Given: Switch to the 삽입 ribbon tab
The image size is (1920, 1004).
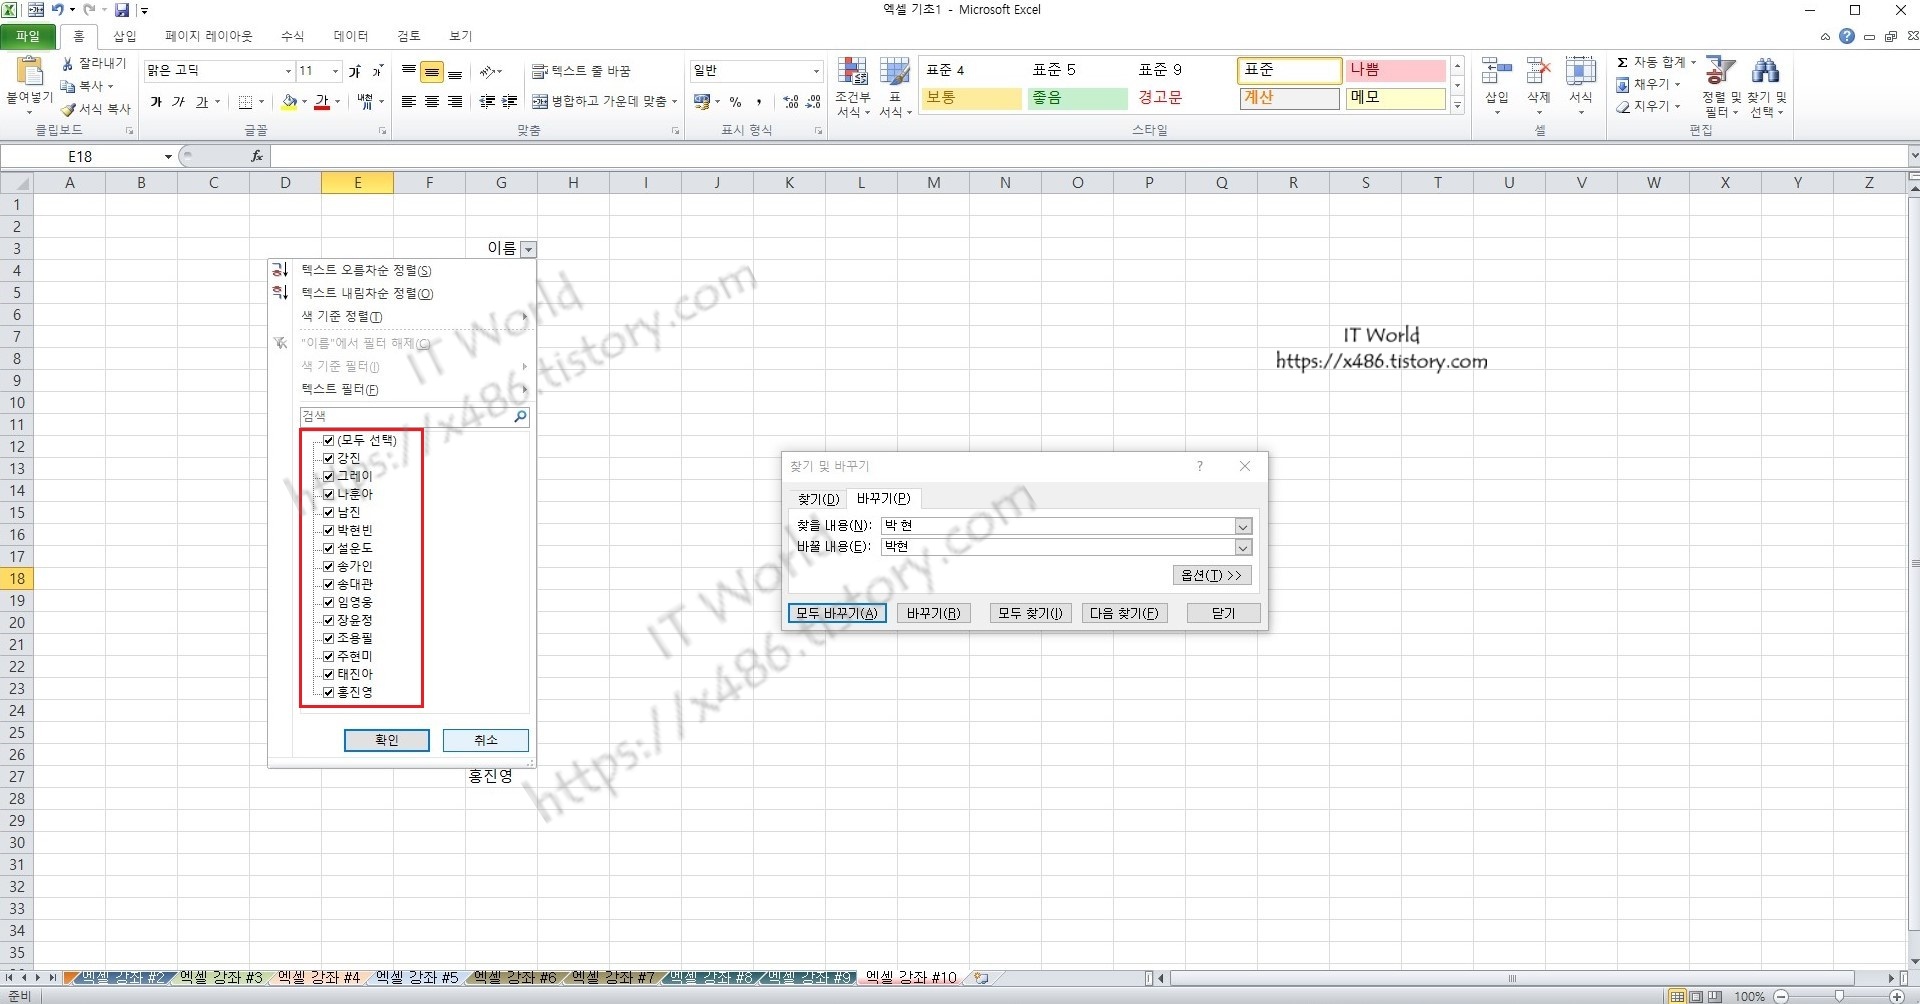Looking at the screenshot, I should [x=125, y=36].
